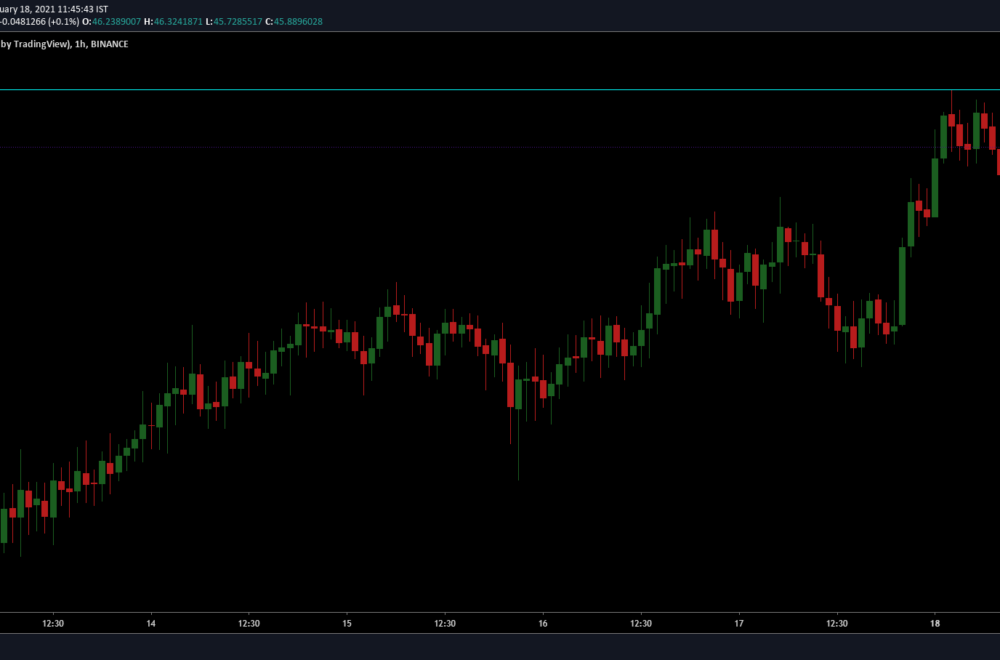Click the open price value O:46.2389007
Viewport: 1000px width, 660px height.
coord(112,22)
